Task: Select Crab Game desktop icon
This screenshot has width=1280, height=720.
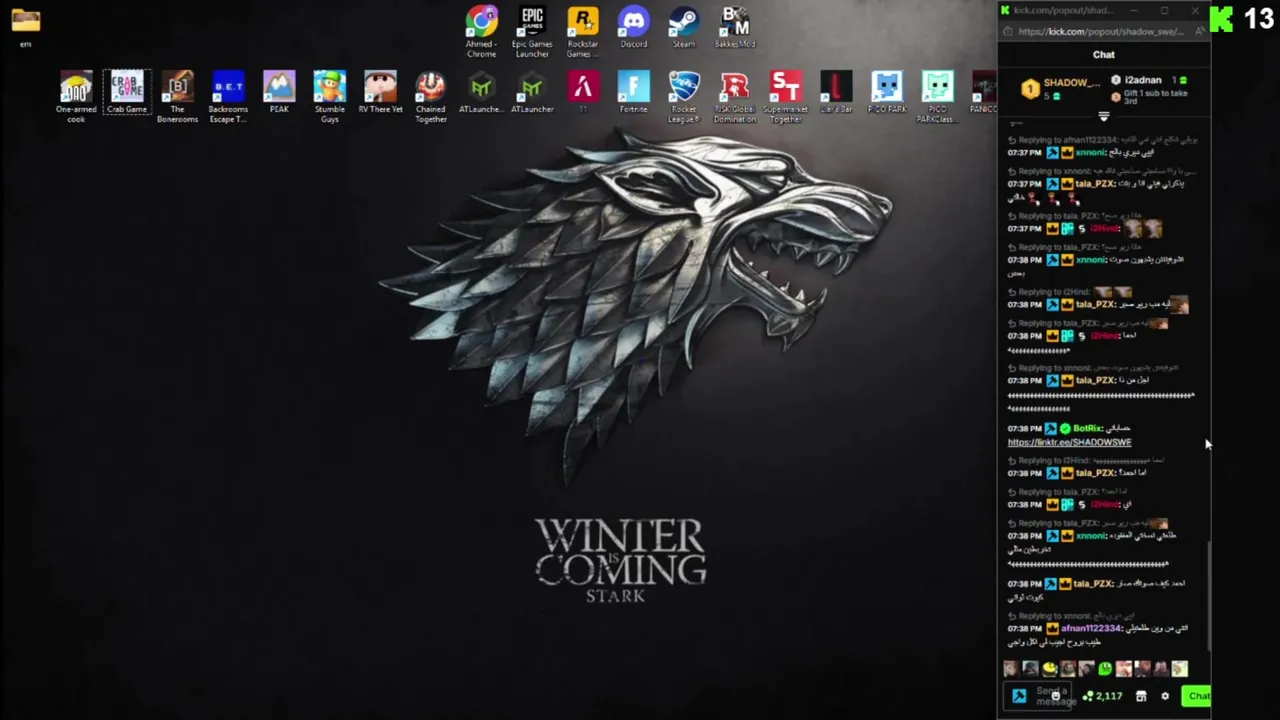Action: [x=127, y=92]
